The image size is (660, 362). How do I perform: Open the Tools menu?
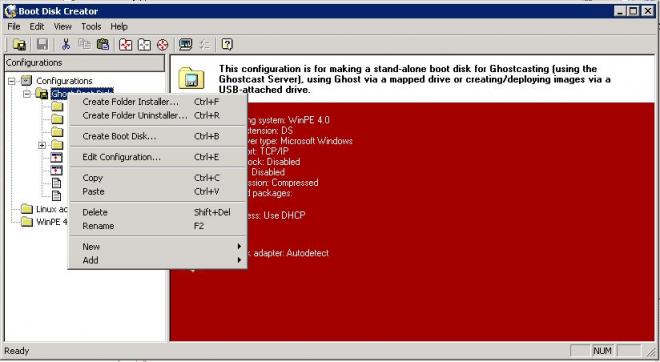click(x=91, y=27)
